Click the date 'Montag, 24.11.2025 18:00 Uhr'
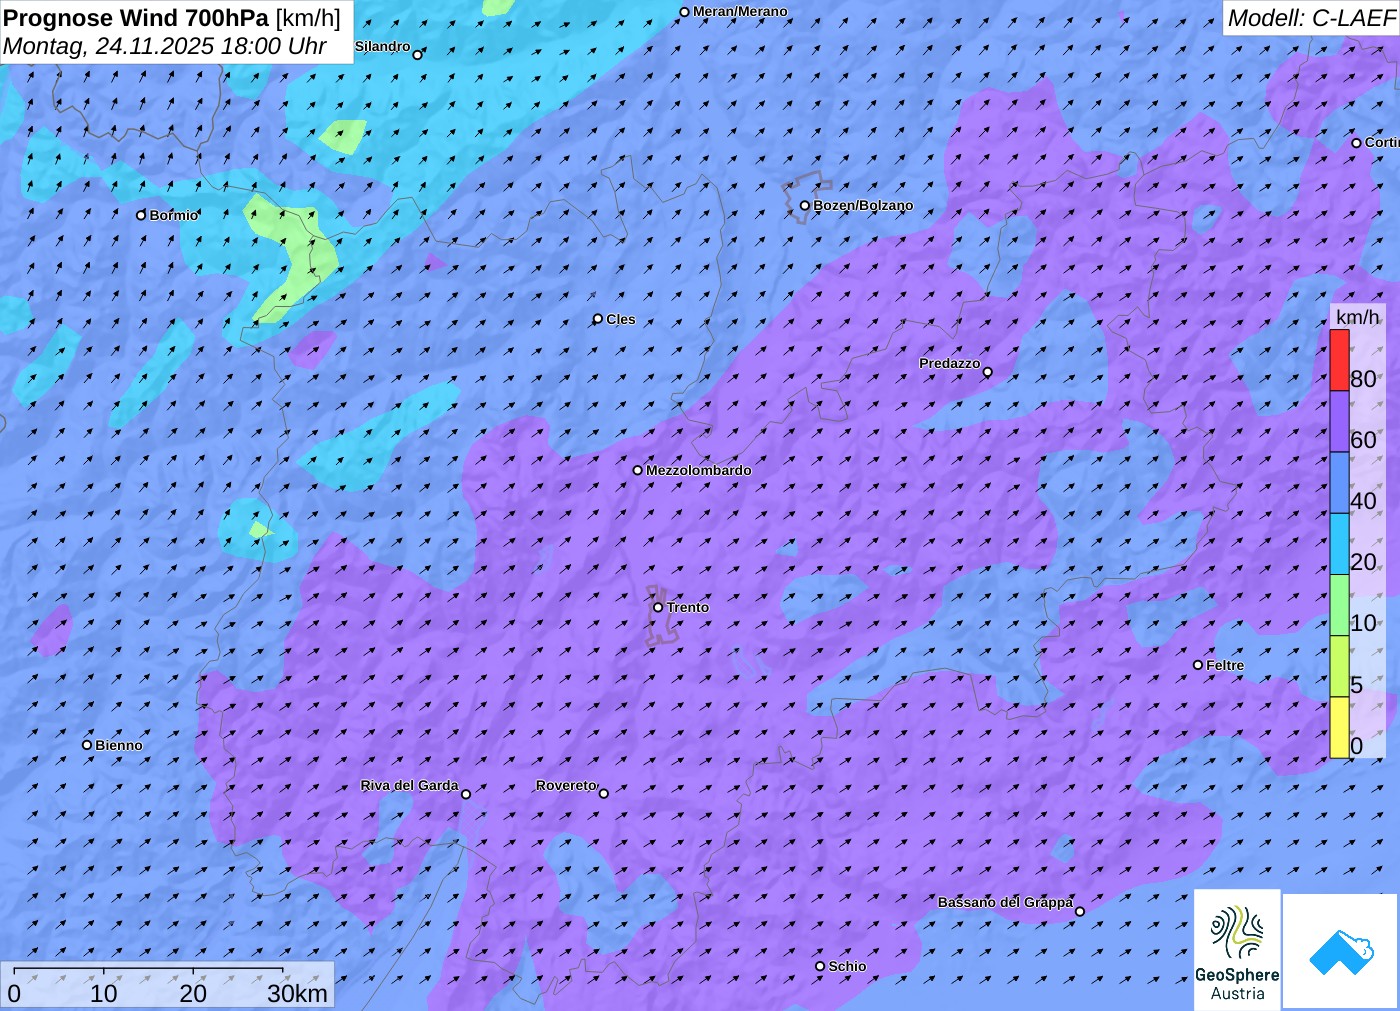Viewport: 1400px width, 1011px height. coord(165,46)
